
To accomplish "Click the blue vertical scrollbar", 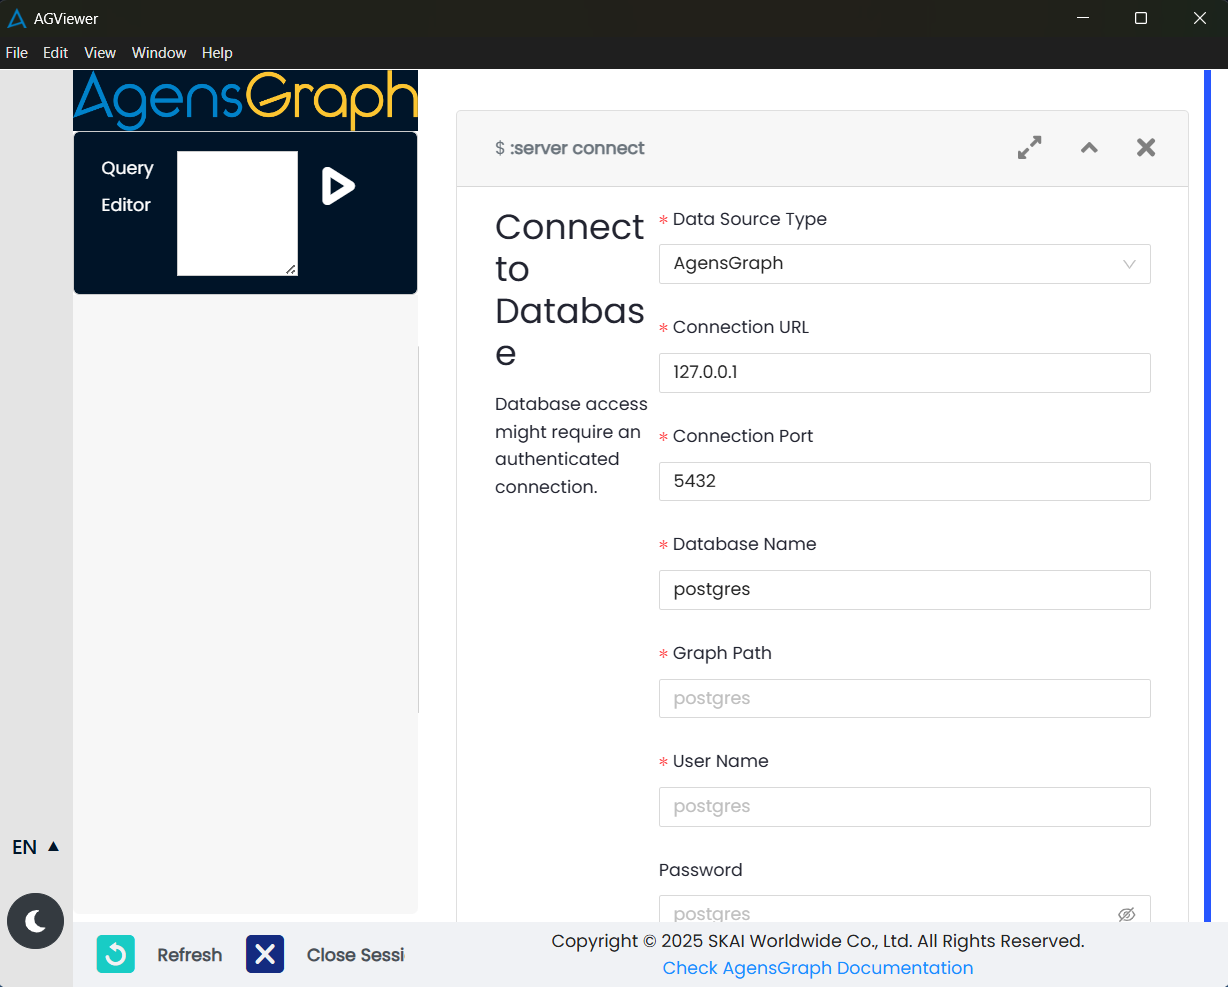I will pos(1208,495).
